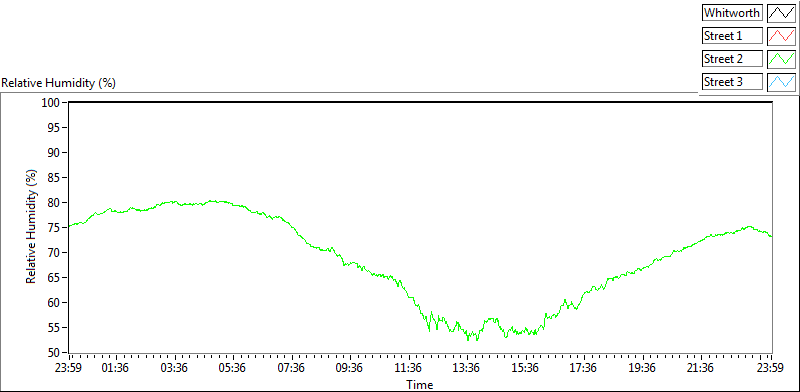Click the 65 value on Y axis

(x=54, y=278)
